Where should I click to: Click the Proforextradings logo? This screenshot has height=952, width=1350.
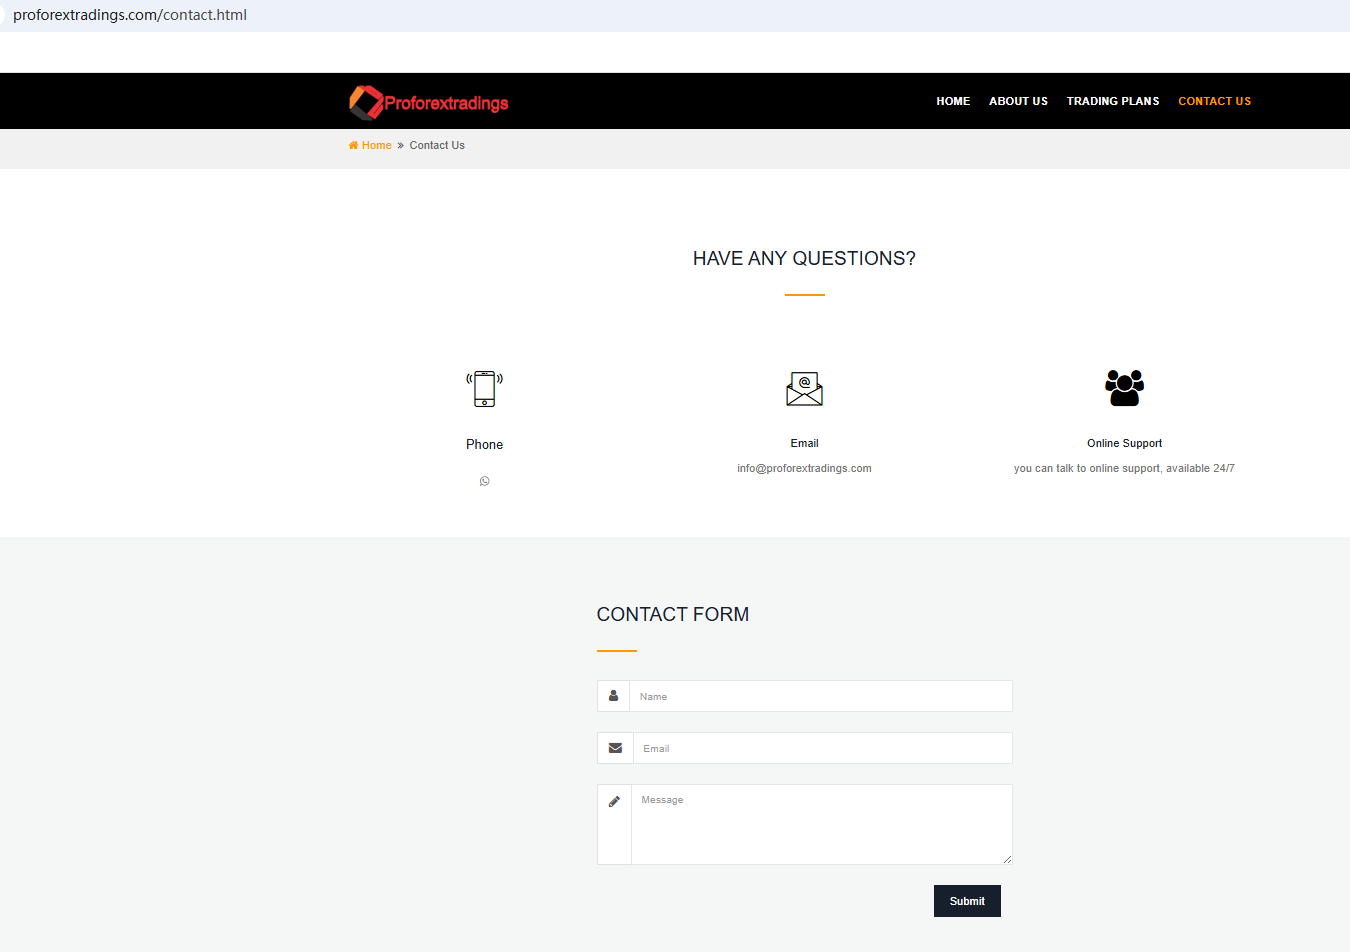pos(428,102)
